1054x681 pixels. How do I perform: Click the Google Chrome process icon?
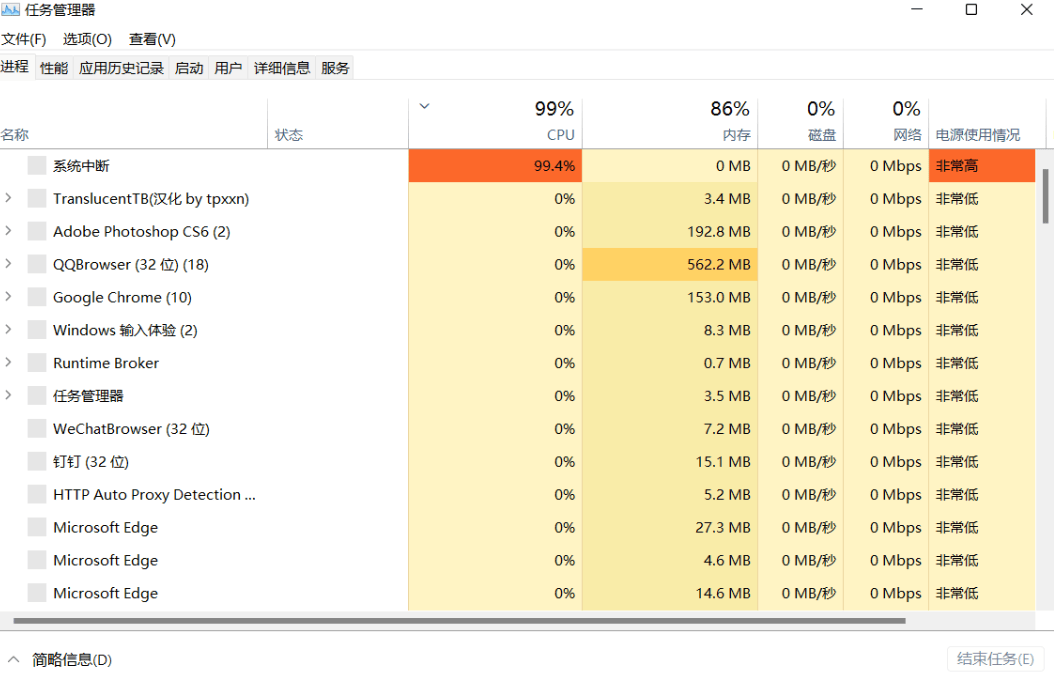point(37,297)
